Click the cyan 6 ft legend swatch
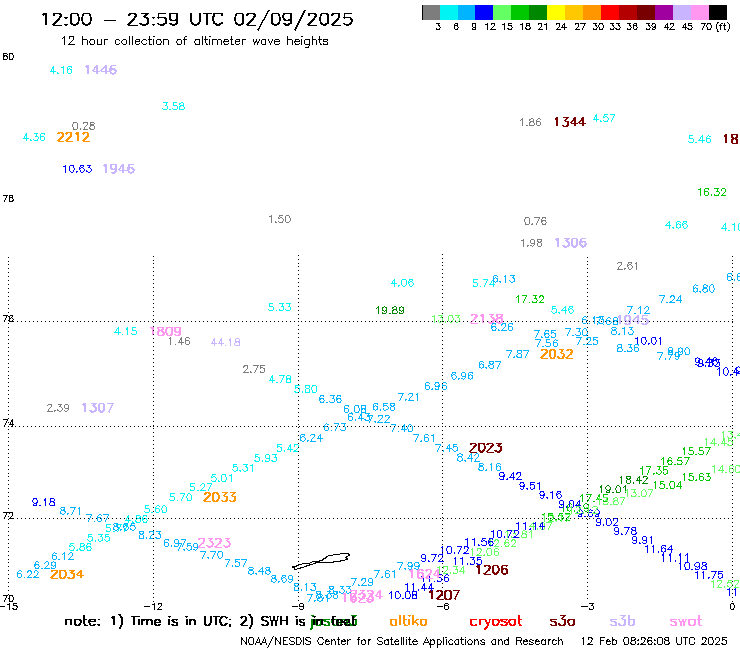The image size is (740, 650). coord(449,12)
